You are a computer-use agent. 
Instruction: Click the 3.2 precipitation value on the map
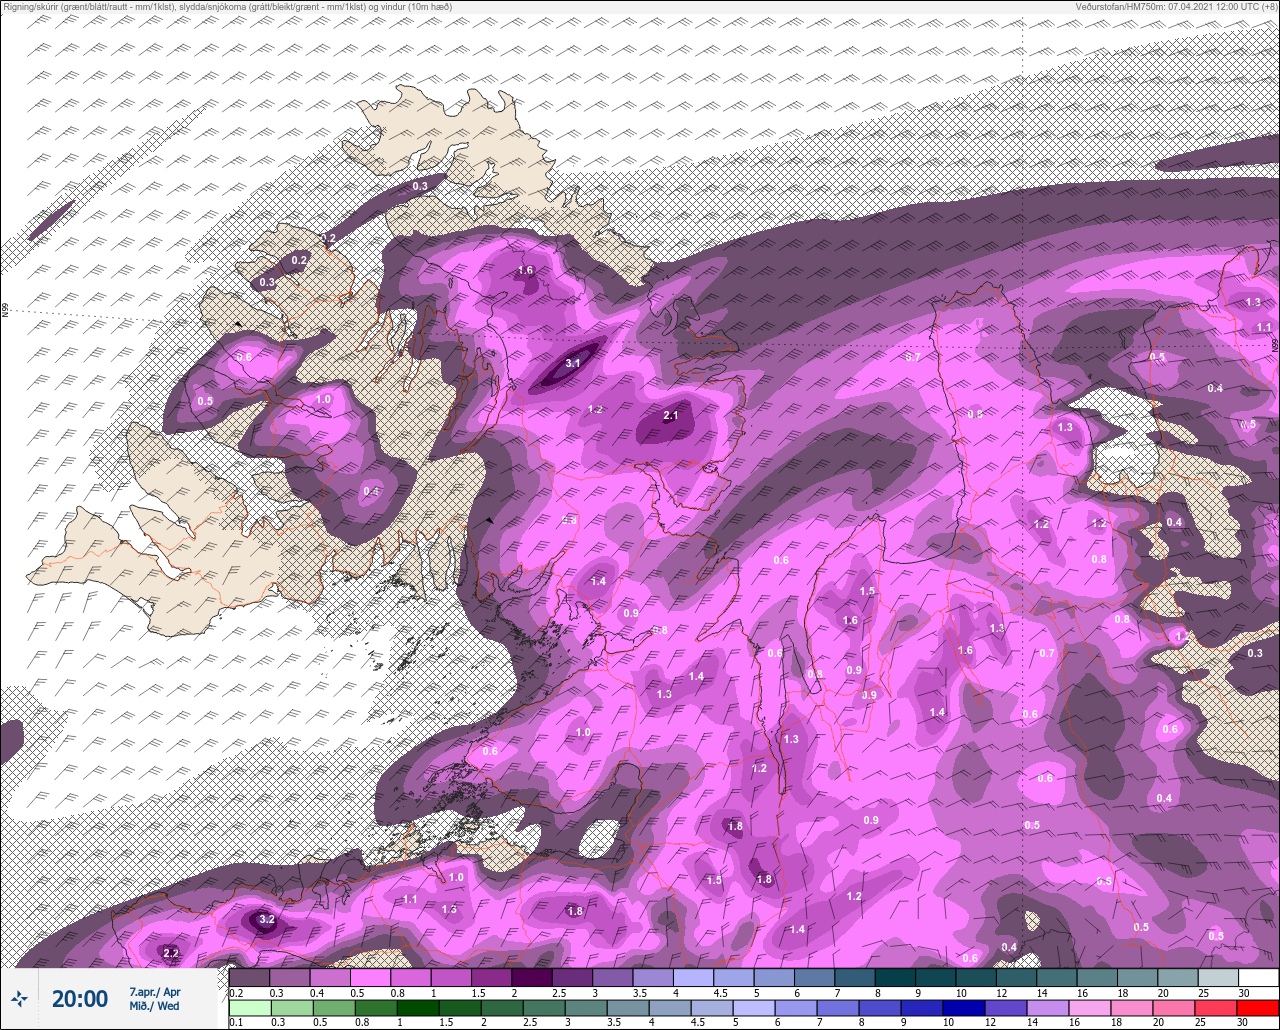(x=266, y=919)
